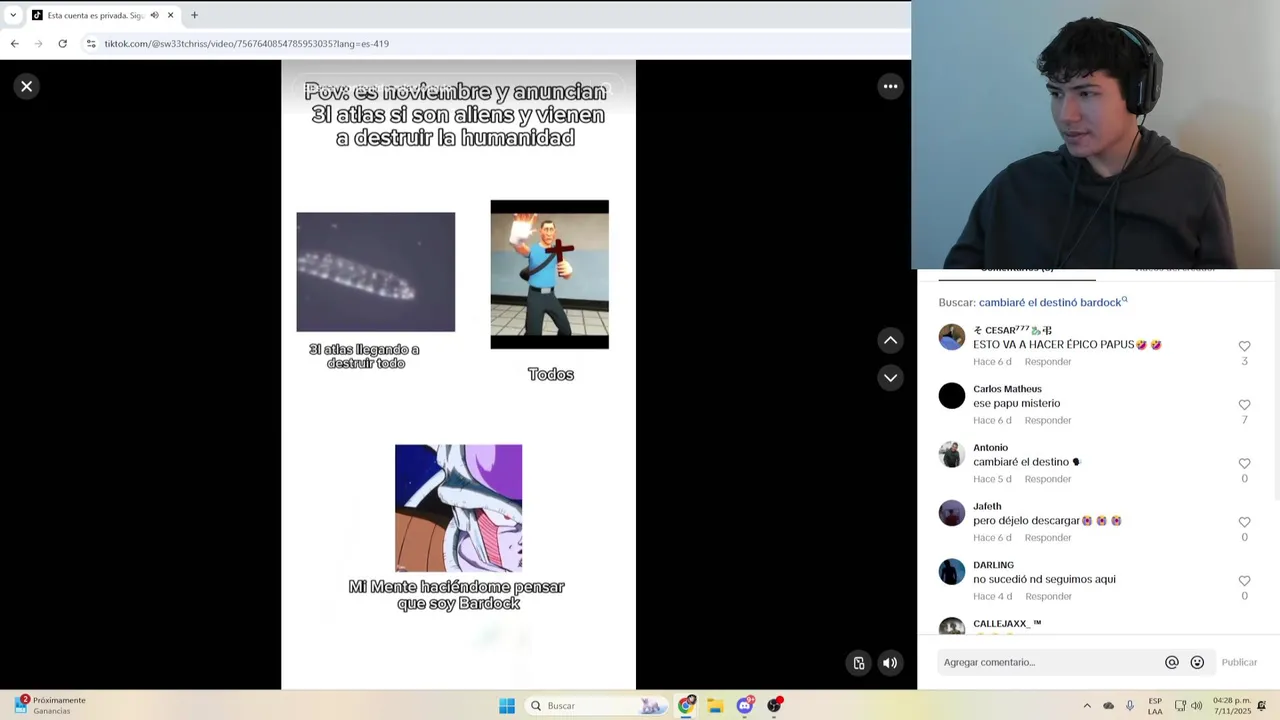Open the Carlos Matheus username
Viewport: 1280px width, 720px height.
1007,389
